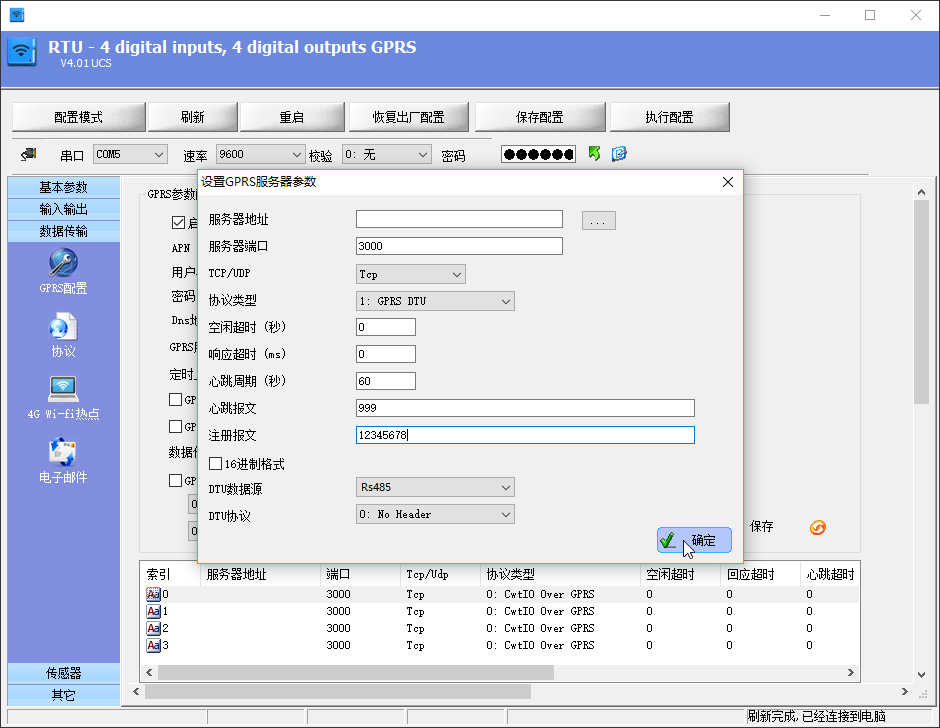This screenshot has height=728, width=940.
Task: Open the 串口 COM5 dropdown
Action: tap(130, 154)
